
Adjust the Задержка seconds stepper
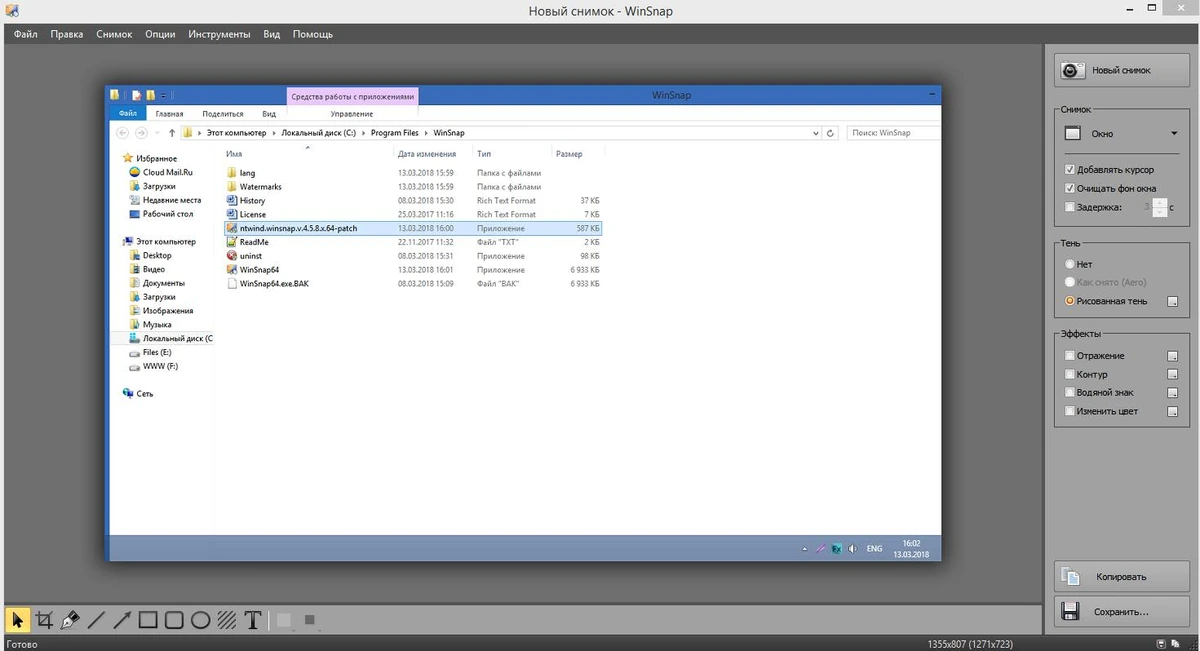click(1160, 207)
